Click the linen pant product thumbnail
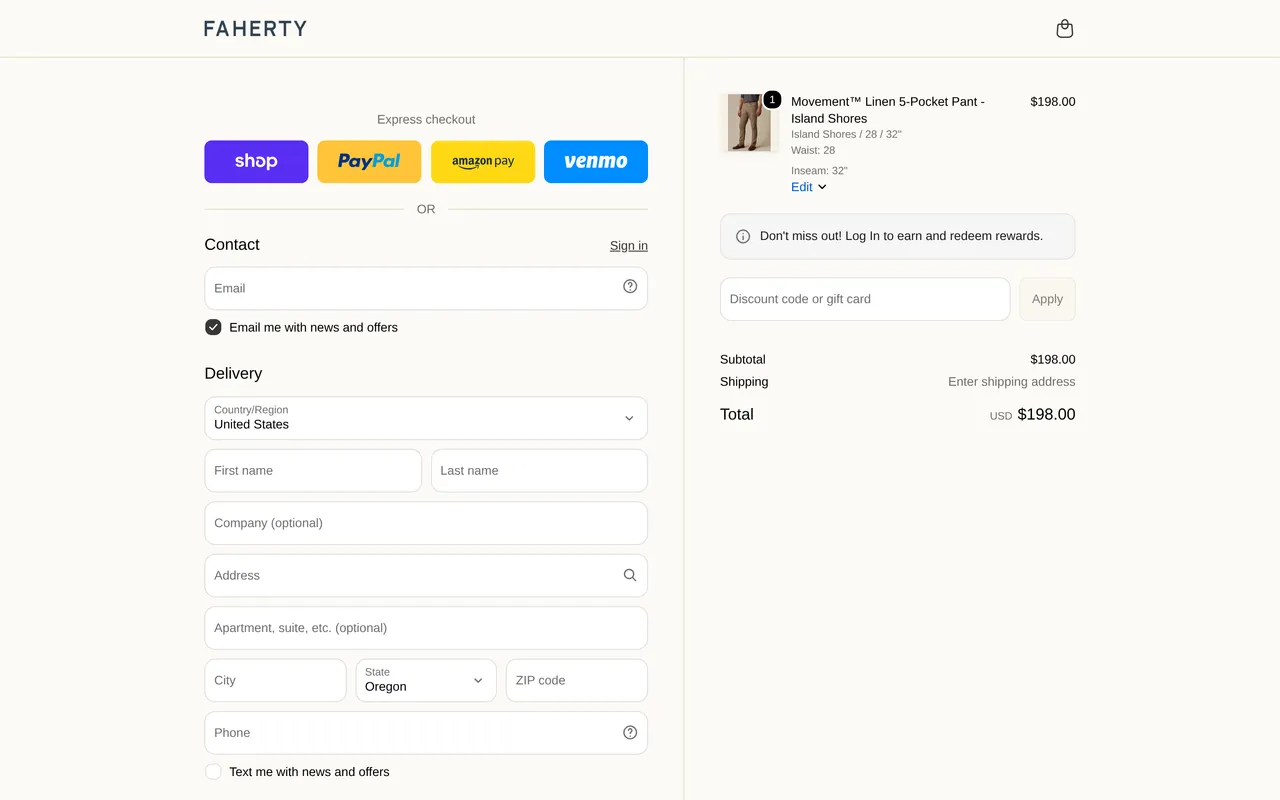 coord(749,123)
